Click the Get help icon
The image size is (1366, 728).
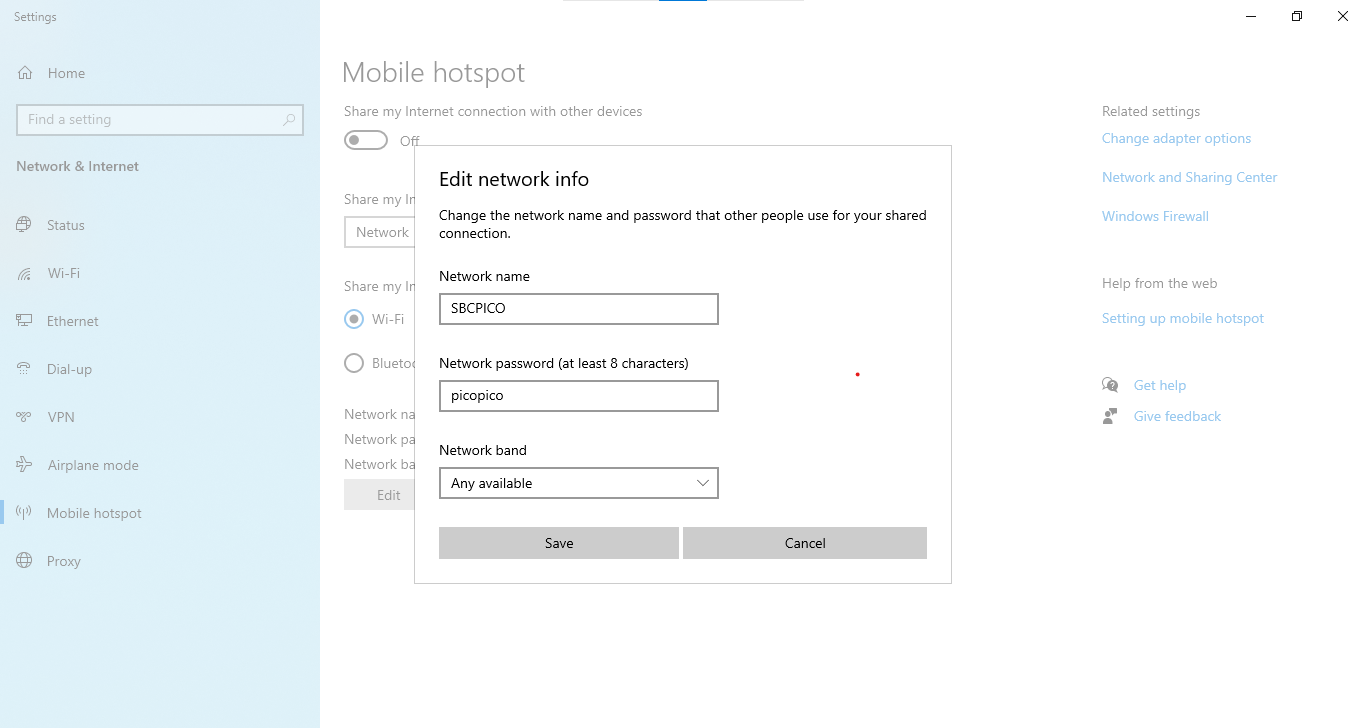click(x=1110, y=384)
